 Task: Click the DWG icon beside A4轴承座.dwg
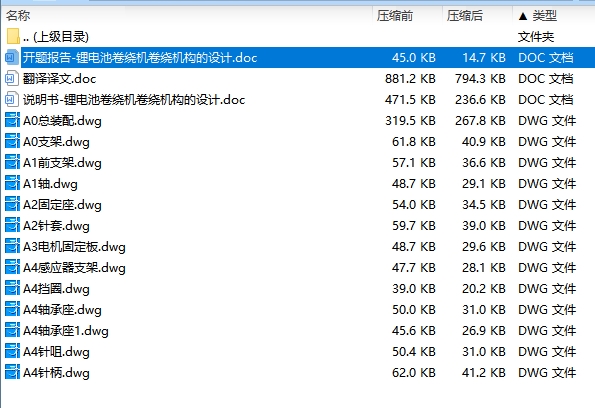point(12,310)
